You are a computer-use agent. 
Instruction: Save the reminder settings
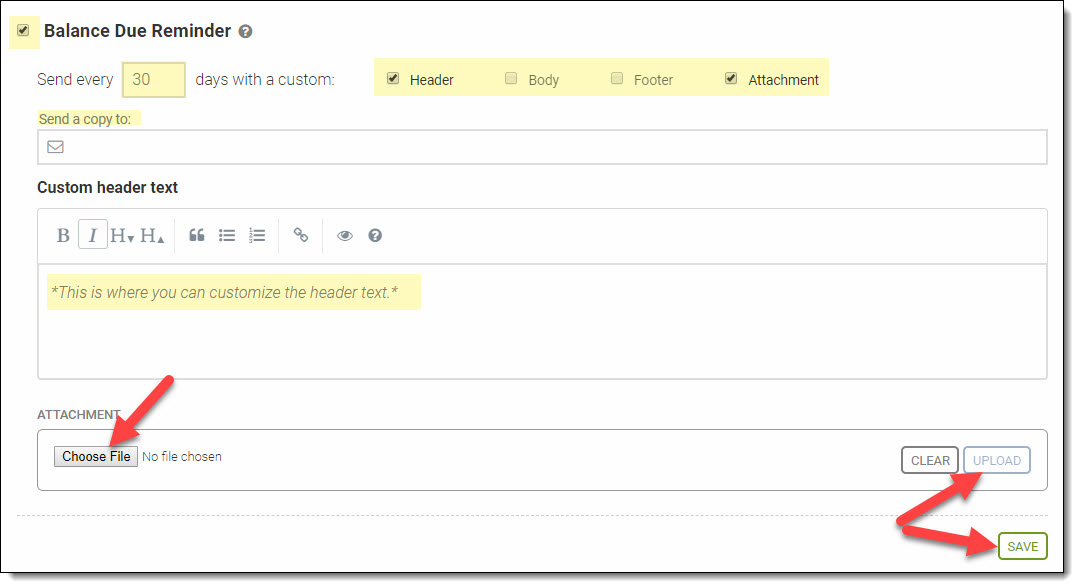pos(1022,547)
